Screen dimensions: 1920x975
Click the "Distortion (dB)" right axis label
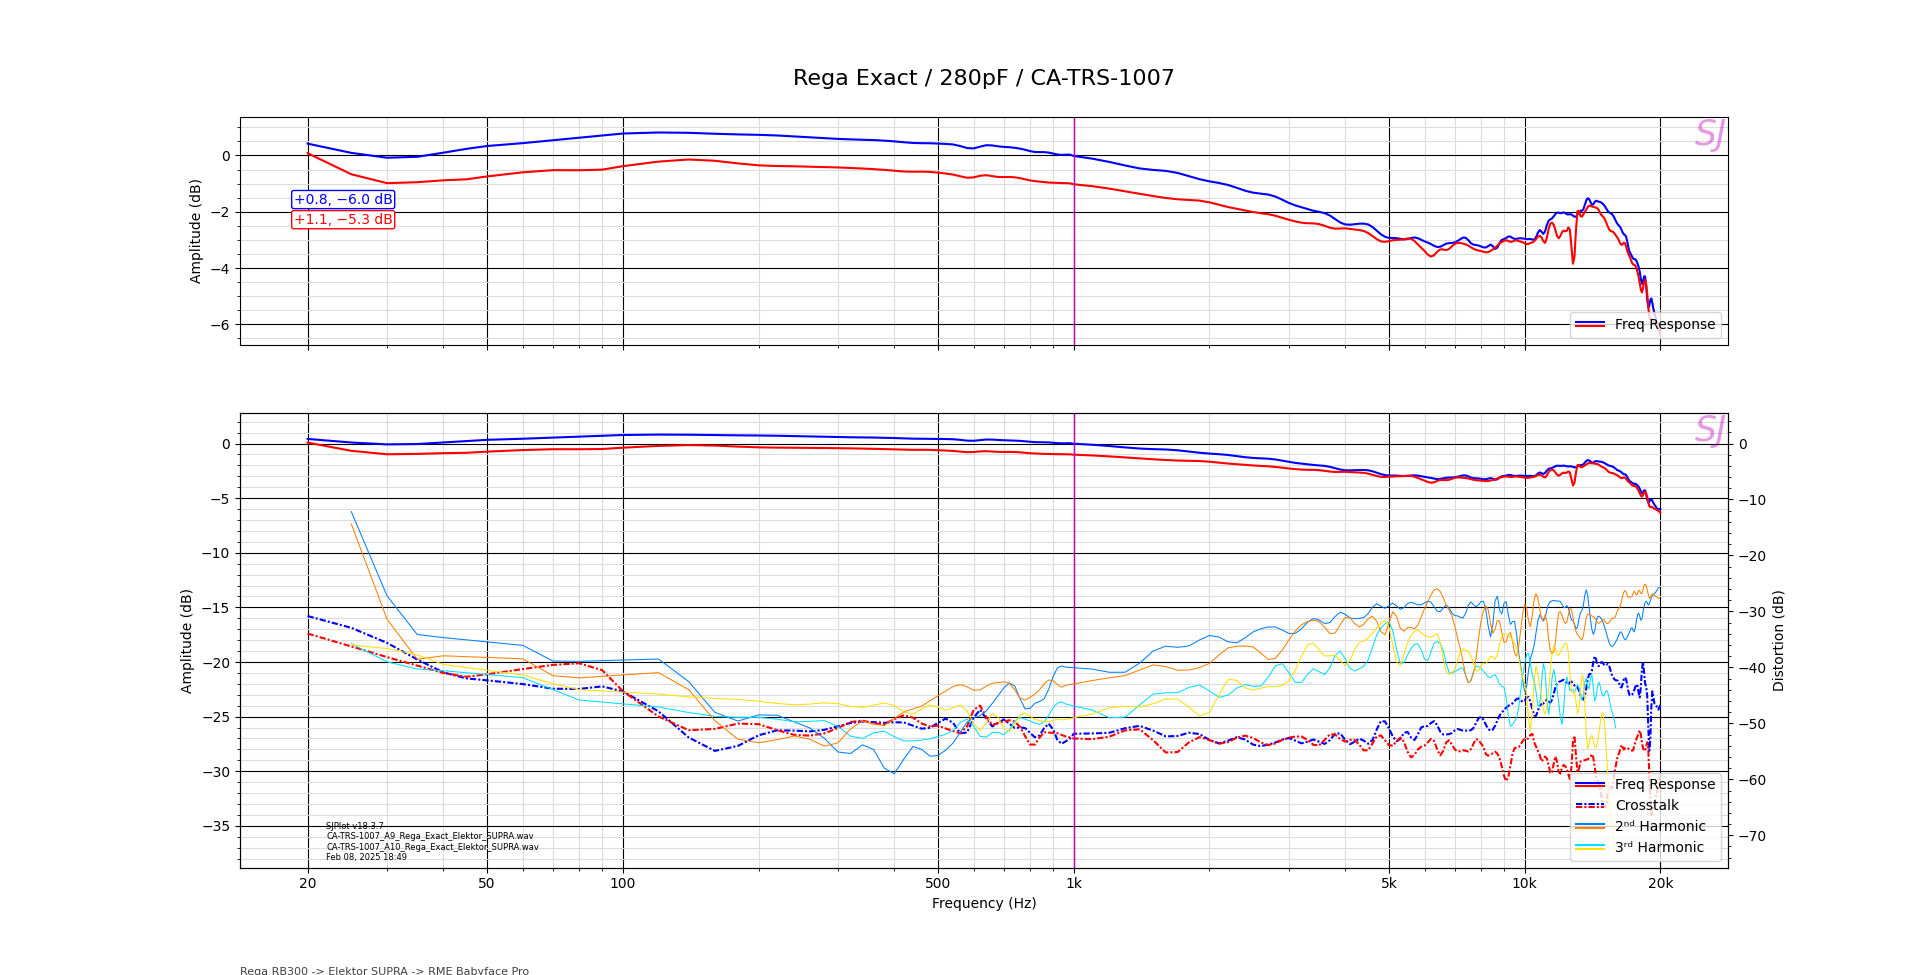coord(1778,641)
